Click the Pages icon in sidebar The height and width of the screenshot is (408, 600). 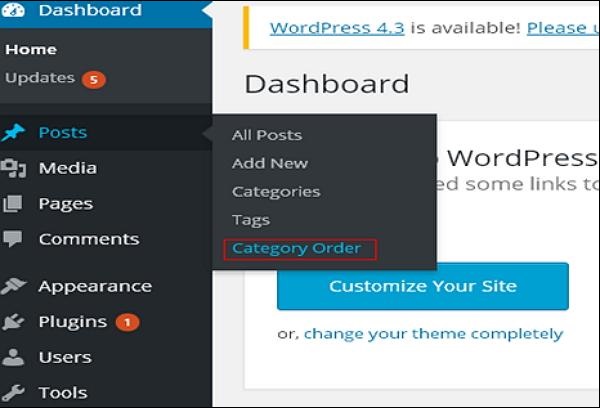pos(14,204)
